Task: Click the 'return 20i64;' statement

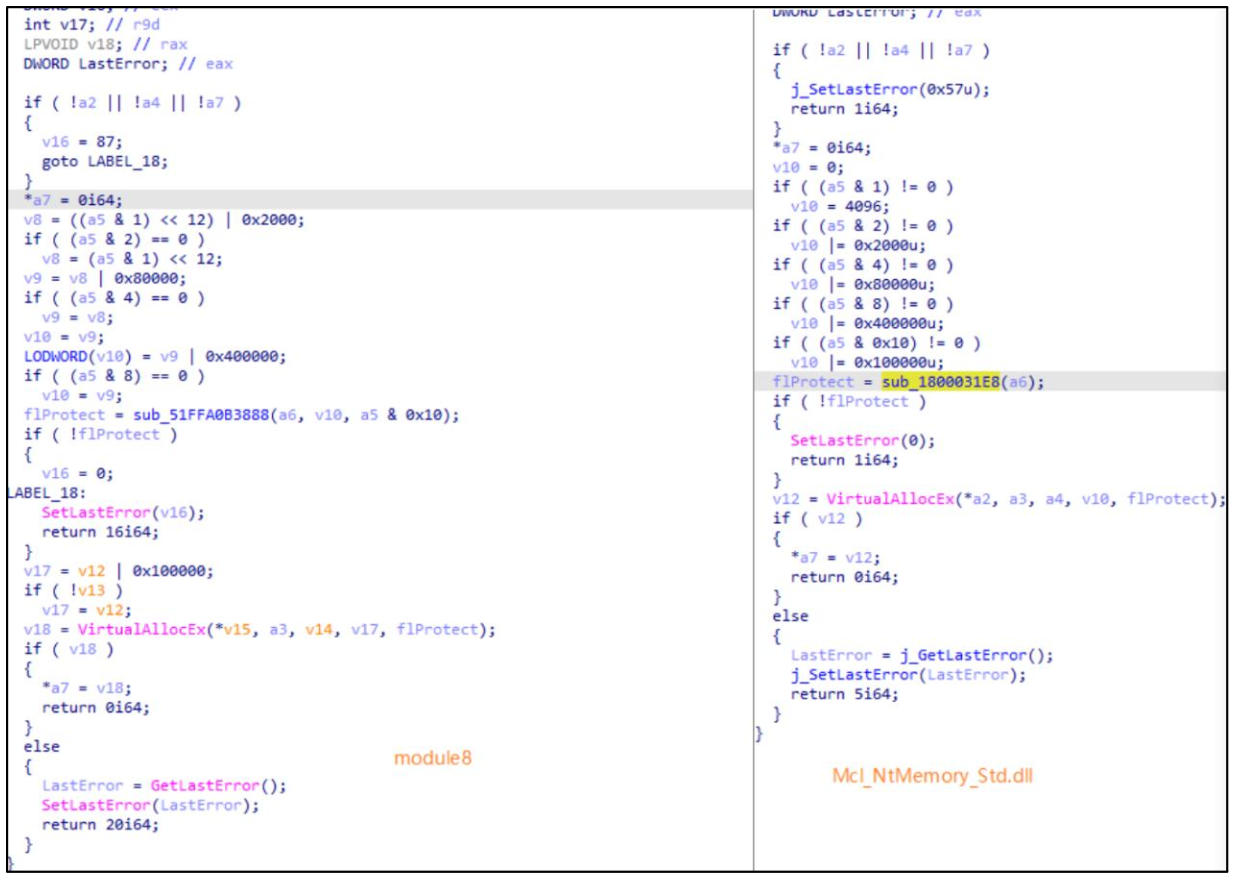Action: click(98, 825)
